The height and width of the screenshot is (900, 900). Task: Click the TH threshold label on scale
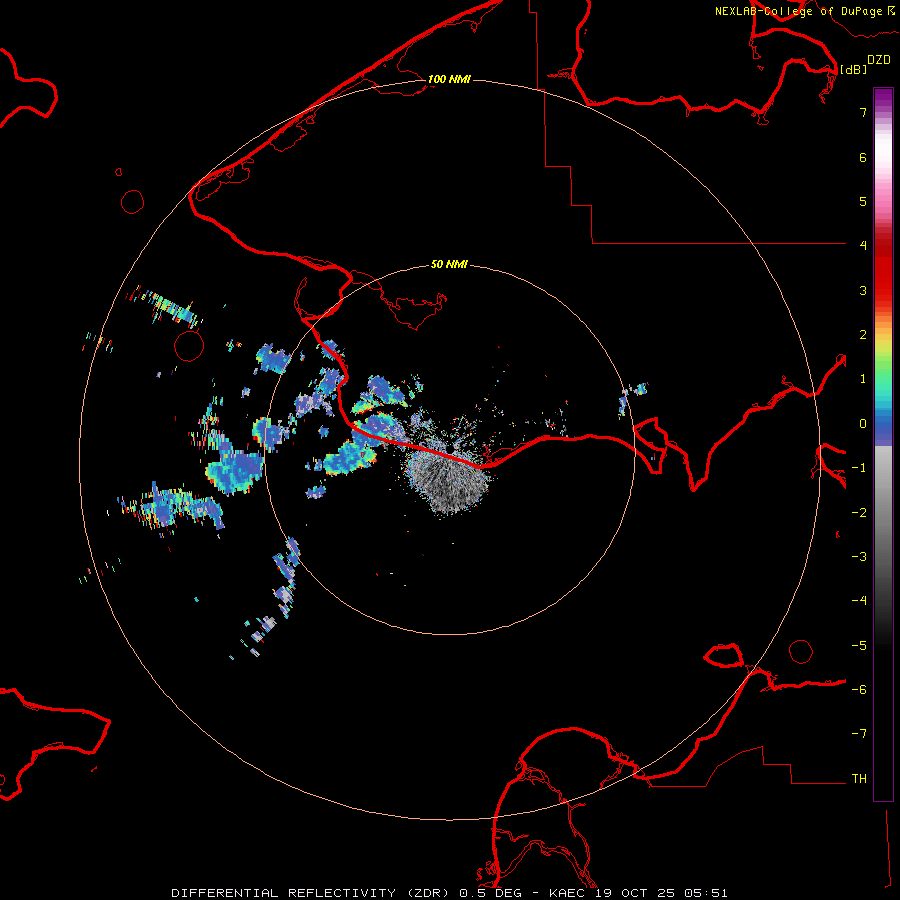859,779
